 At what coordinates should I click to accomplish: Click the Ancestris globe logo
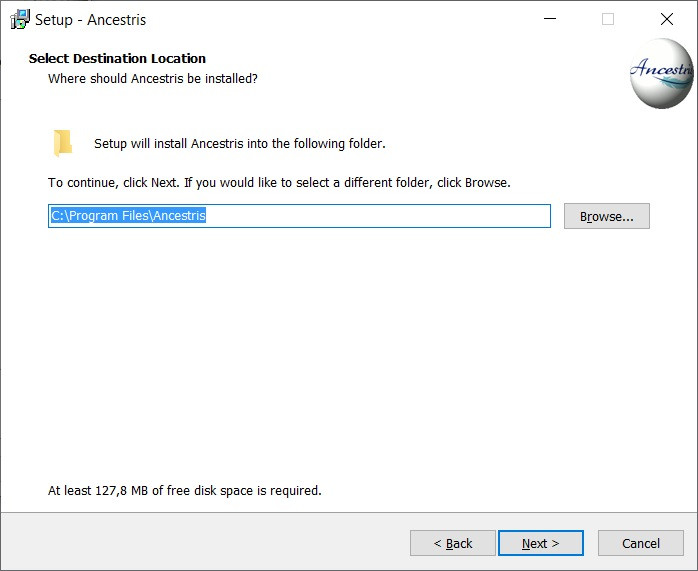[661, 73]
